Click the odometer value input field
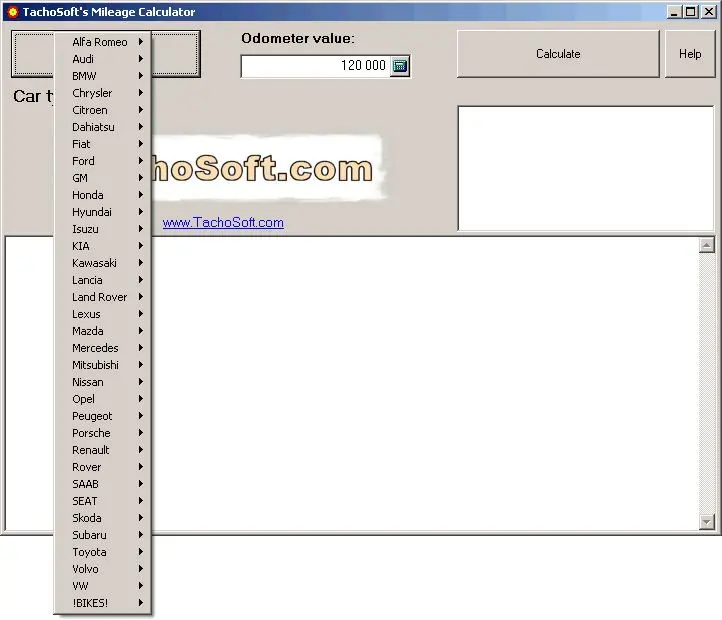The width and height of the screenshot is (722, 620). click(315, 66)
